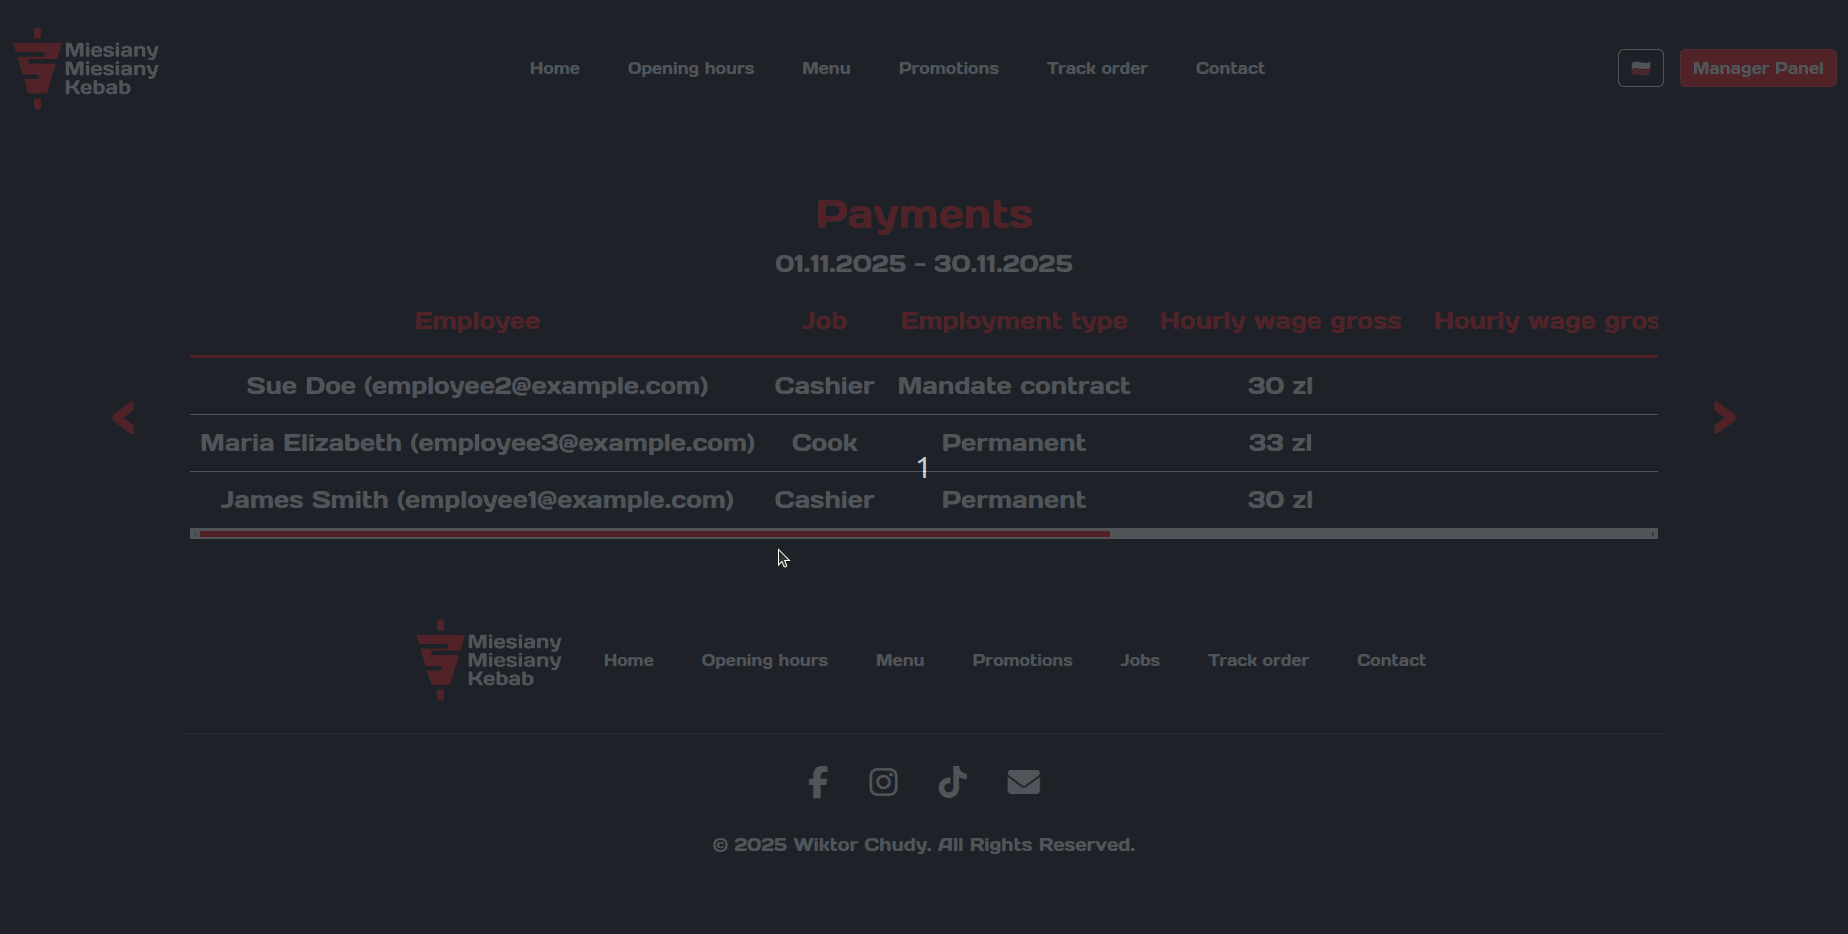Go to Menu page from header
1848x934 pixels.
coord(826,68)
